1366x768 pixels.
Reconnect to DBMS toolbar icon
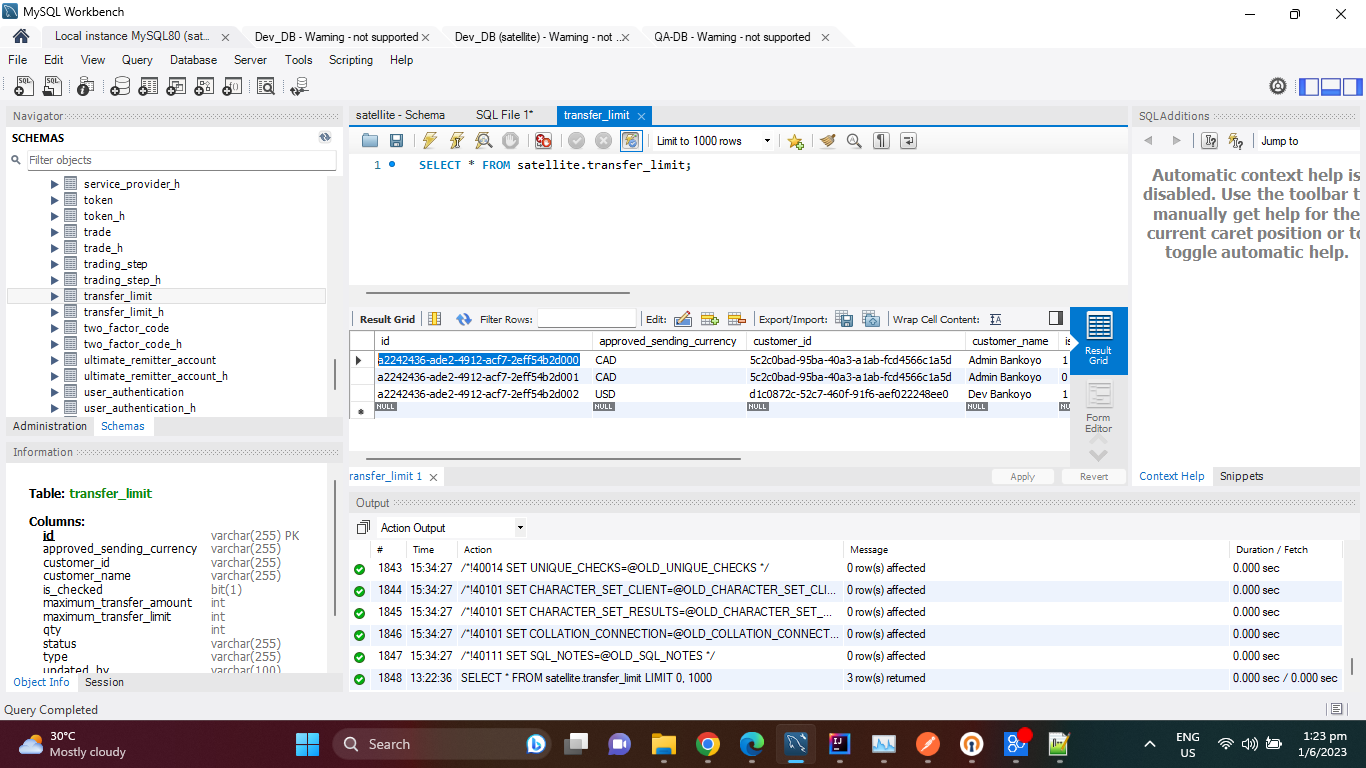pos(298,87)
